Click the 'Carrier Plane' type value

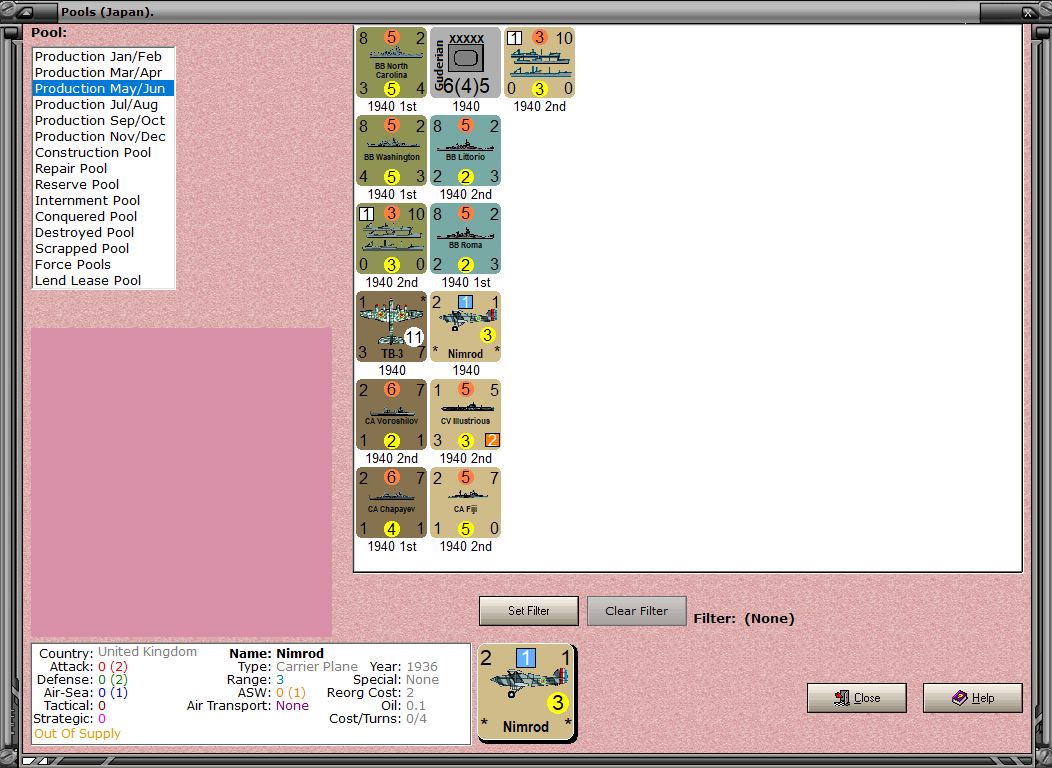pyautogui.click(x=317, y=667)
